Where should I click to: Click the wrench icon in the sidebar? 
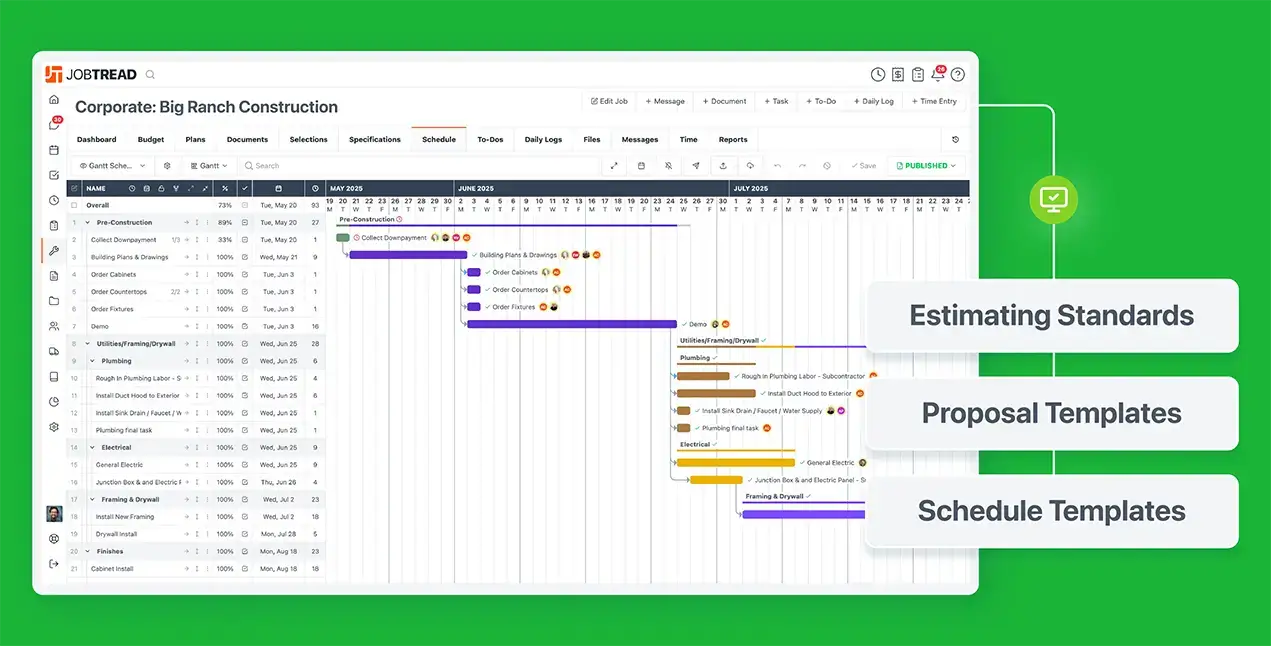coord(54,251)
